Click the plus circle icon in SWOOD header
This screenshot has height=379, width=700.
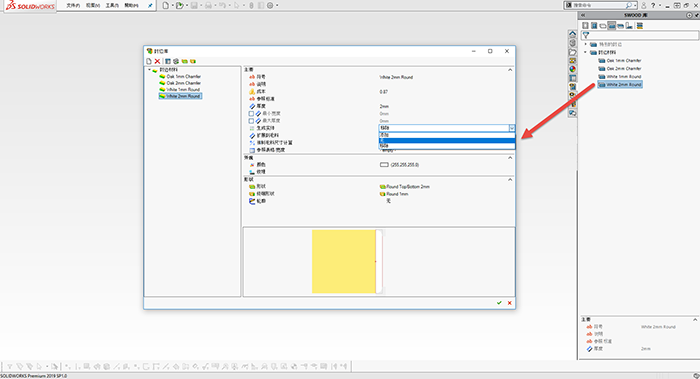(x=689, y=15)
